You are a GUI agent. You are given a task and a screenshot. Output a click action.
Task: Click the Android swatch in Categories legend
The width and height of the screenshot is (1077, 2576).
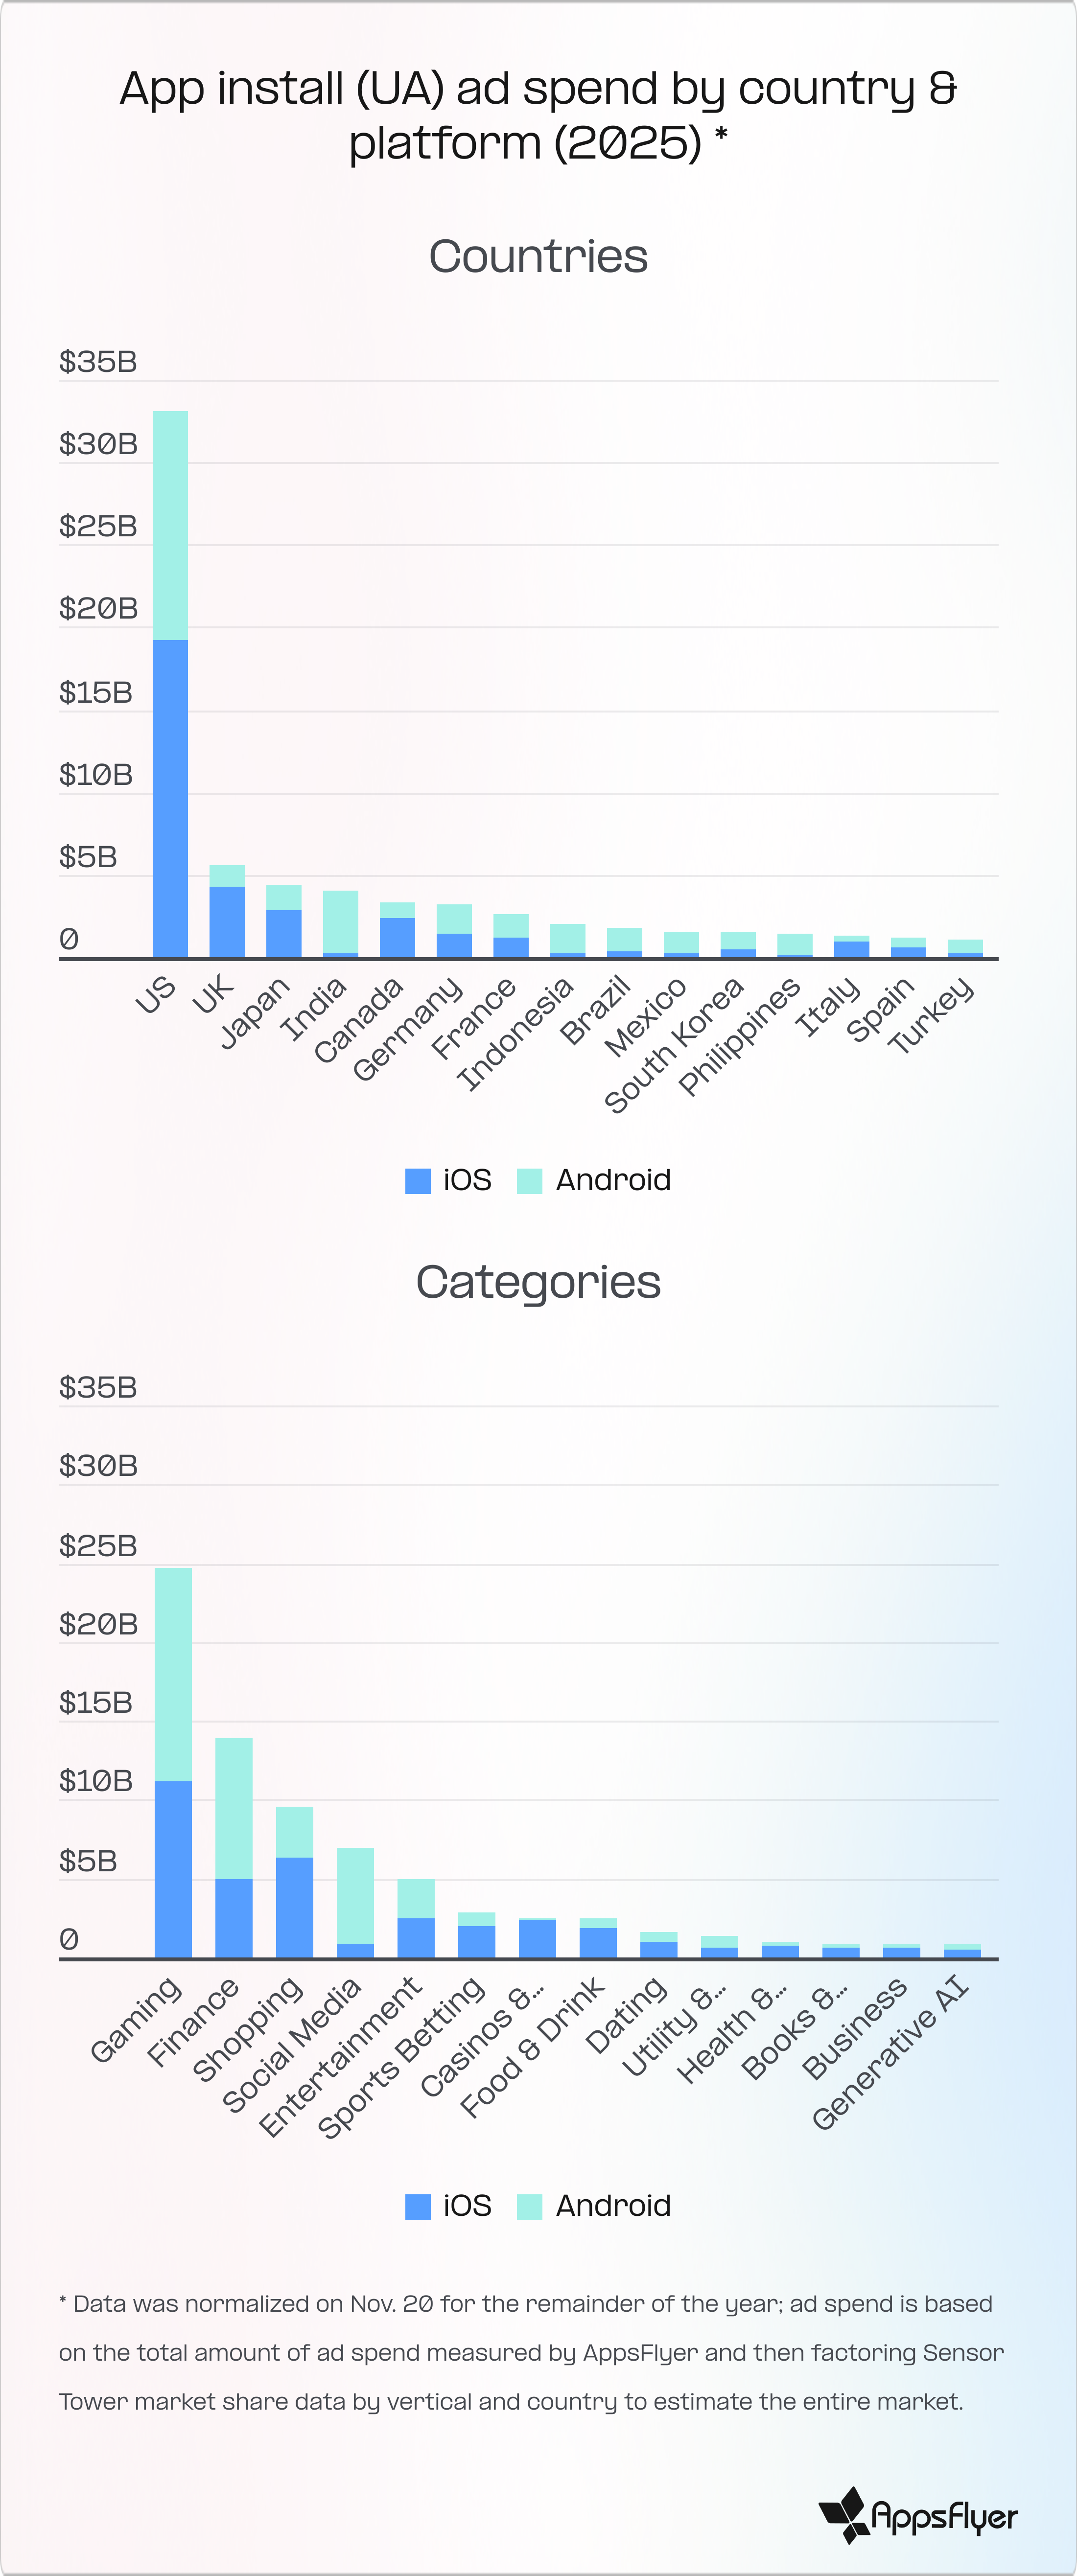[529, 2206]
